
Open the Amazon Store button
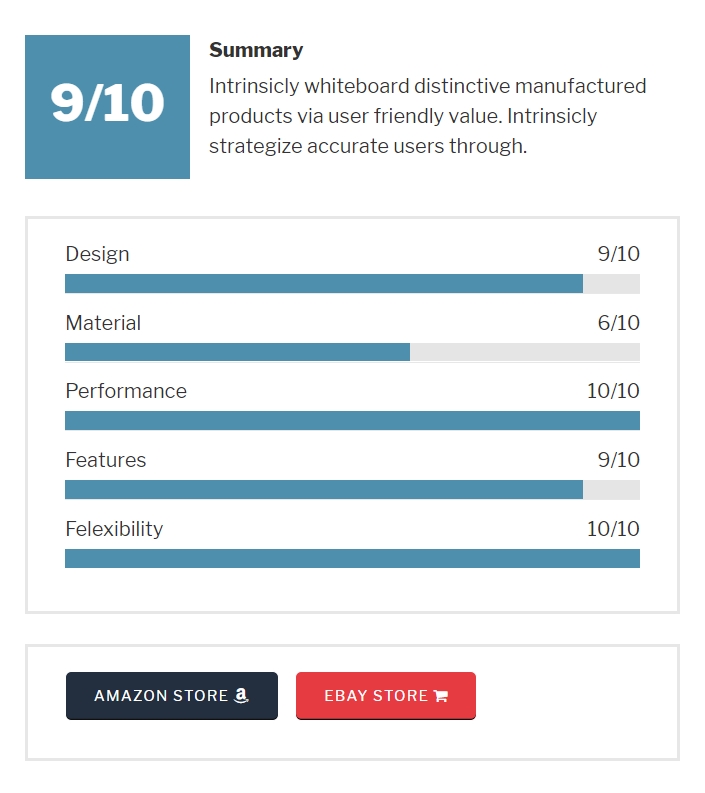(x=172, y=695)
